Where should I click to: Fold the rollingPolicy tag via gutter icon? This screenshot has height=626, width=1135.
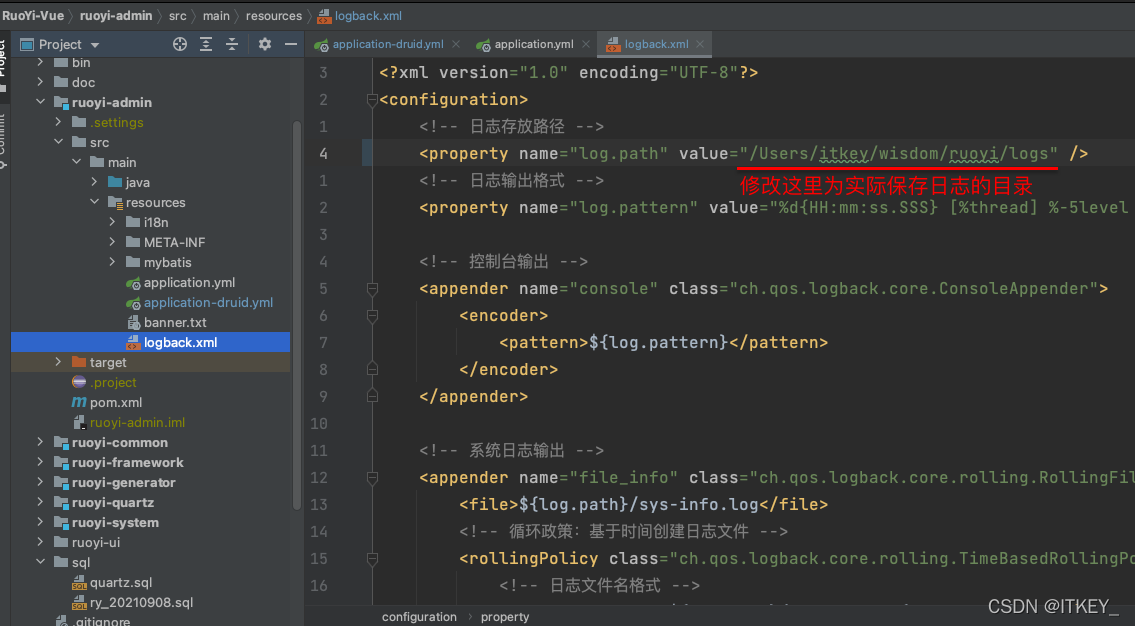pyautogui.click(x=372, y=559)
